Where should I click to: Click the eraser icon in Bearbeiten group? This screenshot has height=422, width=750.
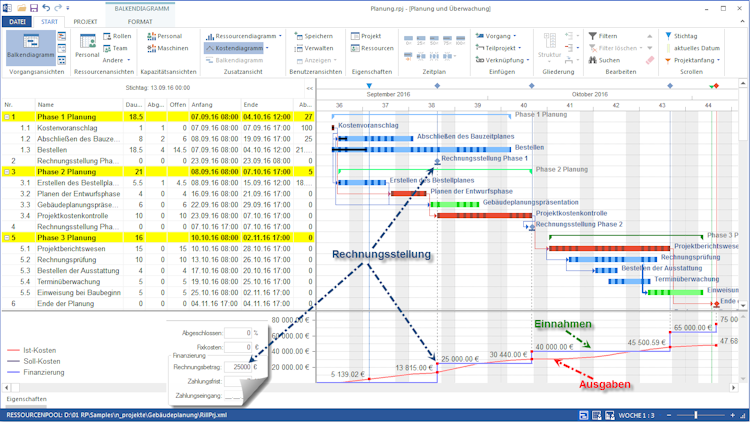coord(650,60)
